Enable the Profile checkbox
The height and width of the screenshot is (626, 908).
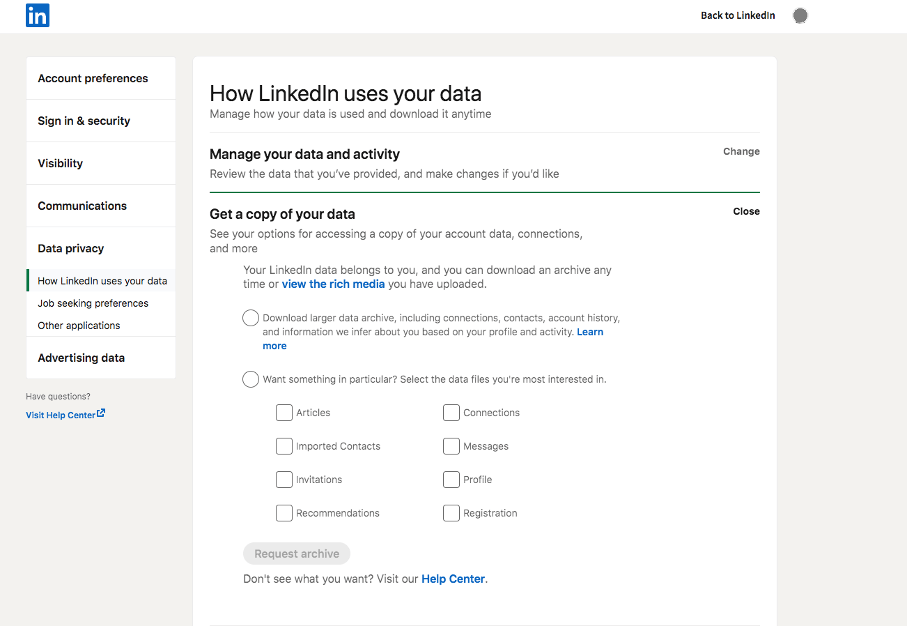click(451, 479)
